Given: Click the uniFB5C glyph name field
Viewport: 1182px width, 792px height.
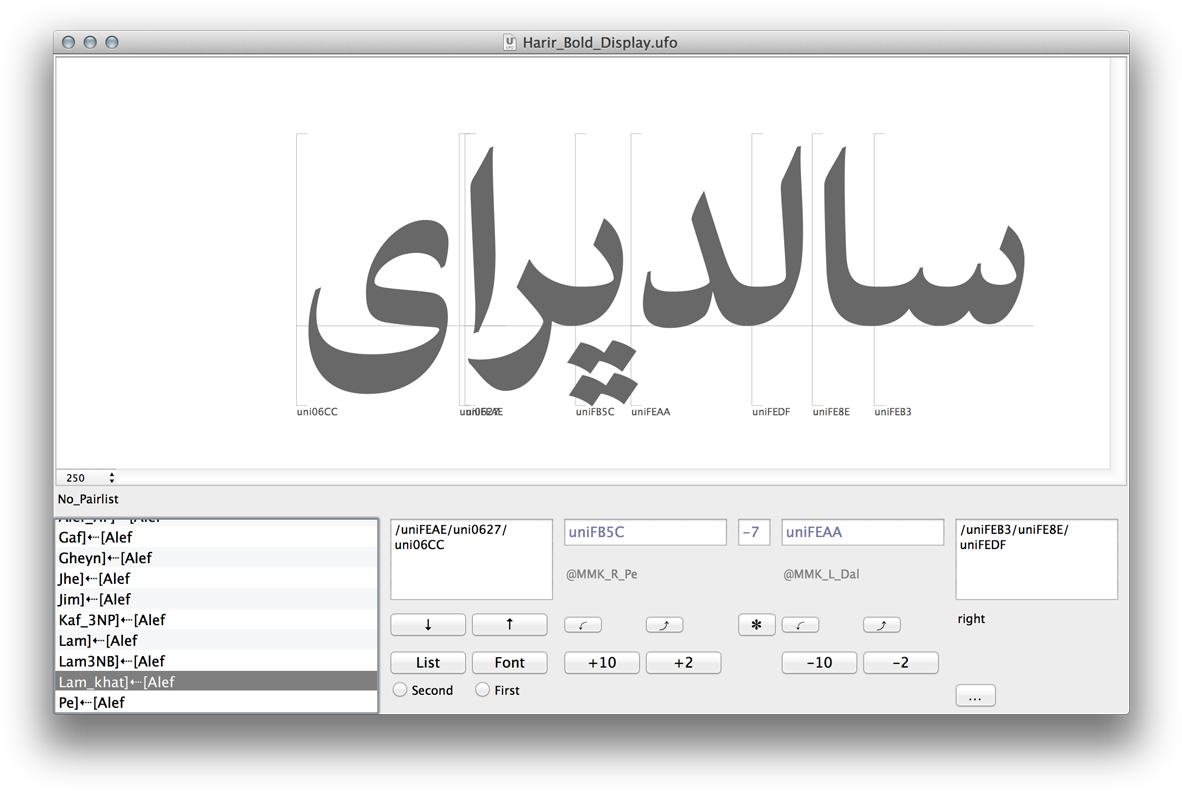Looking at the screenshot, I should tap(645, 531).
